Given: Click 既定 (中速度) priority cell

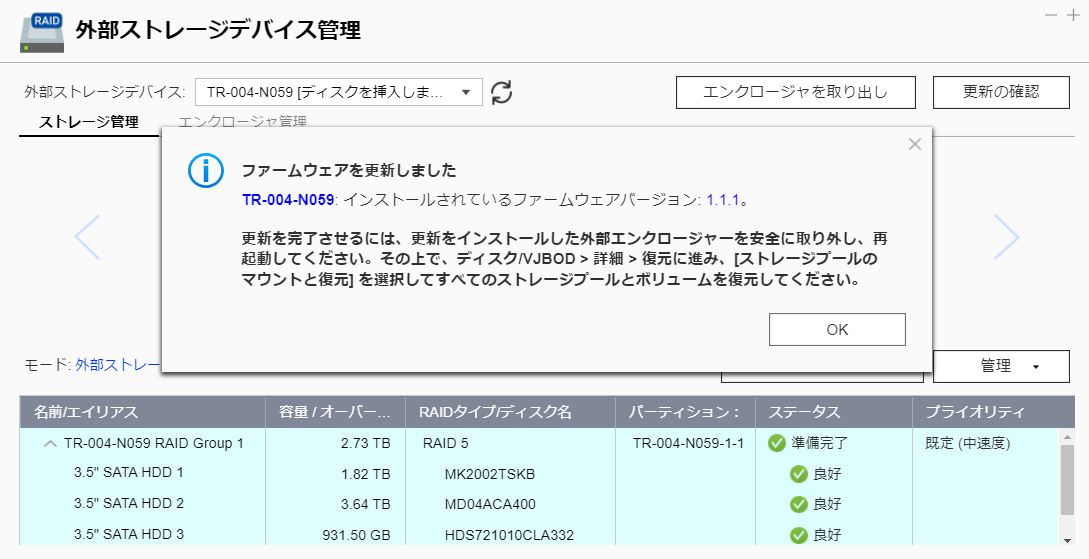Looking at the screenshot, I should click(967, 443).
